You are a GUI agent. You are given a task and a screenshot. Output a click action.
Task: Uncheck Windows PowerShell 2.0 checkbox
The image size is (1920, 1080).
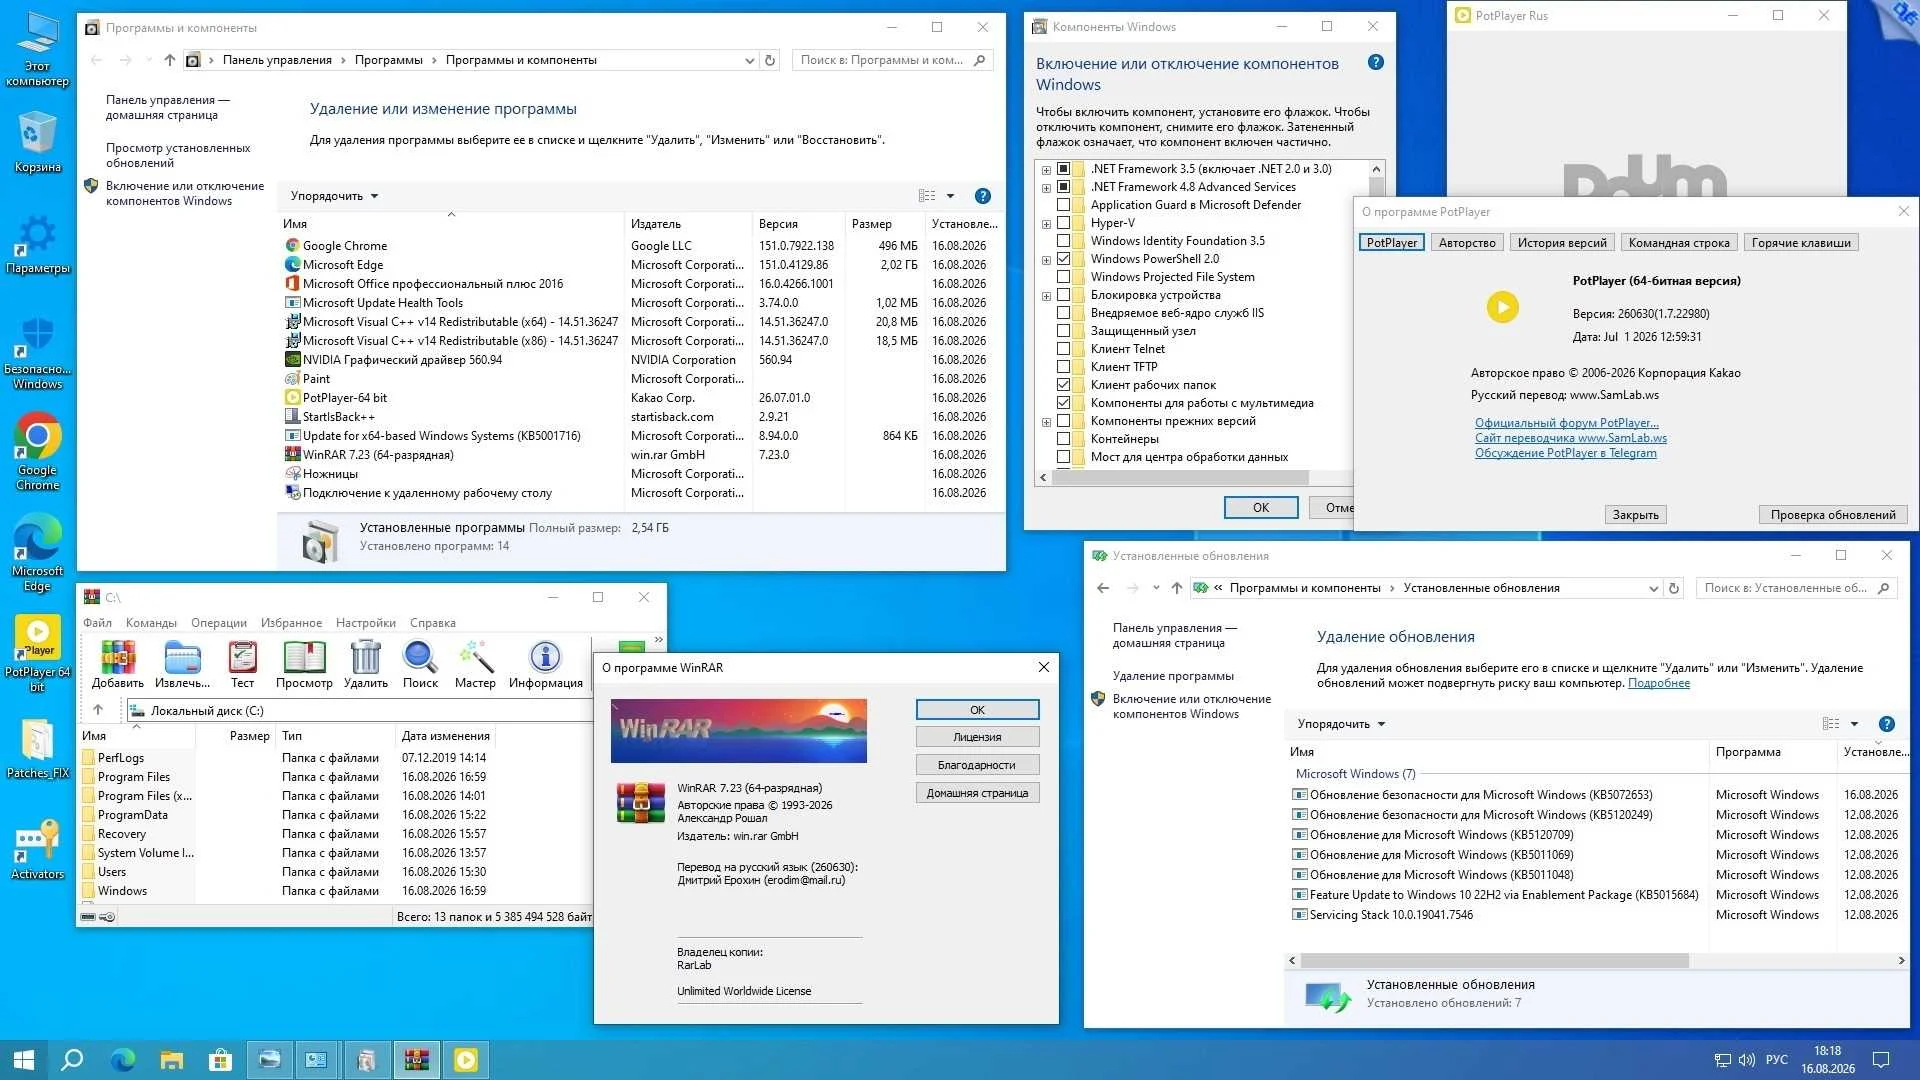click(x=1064, y=259)
